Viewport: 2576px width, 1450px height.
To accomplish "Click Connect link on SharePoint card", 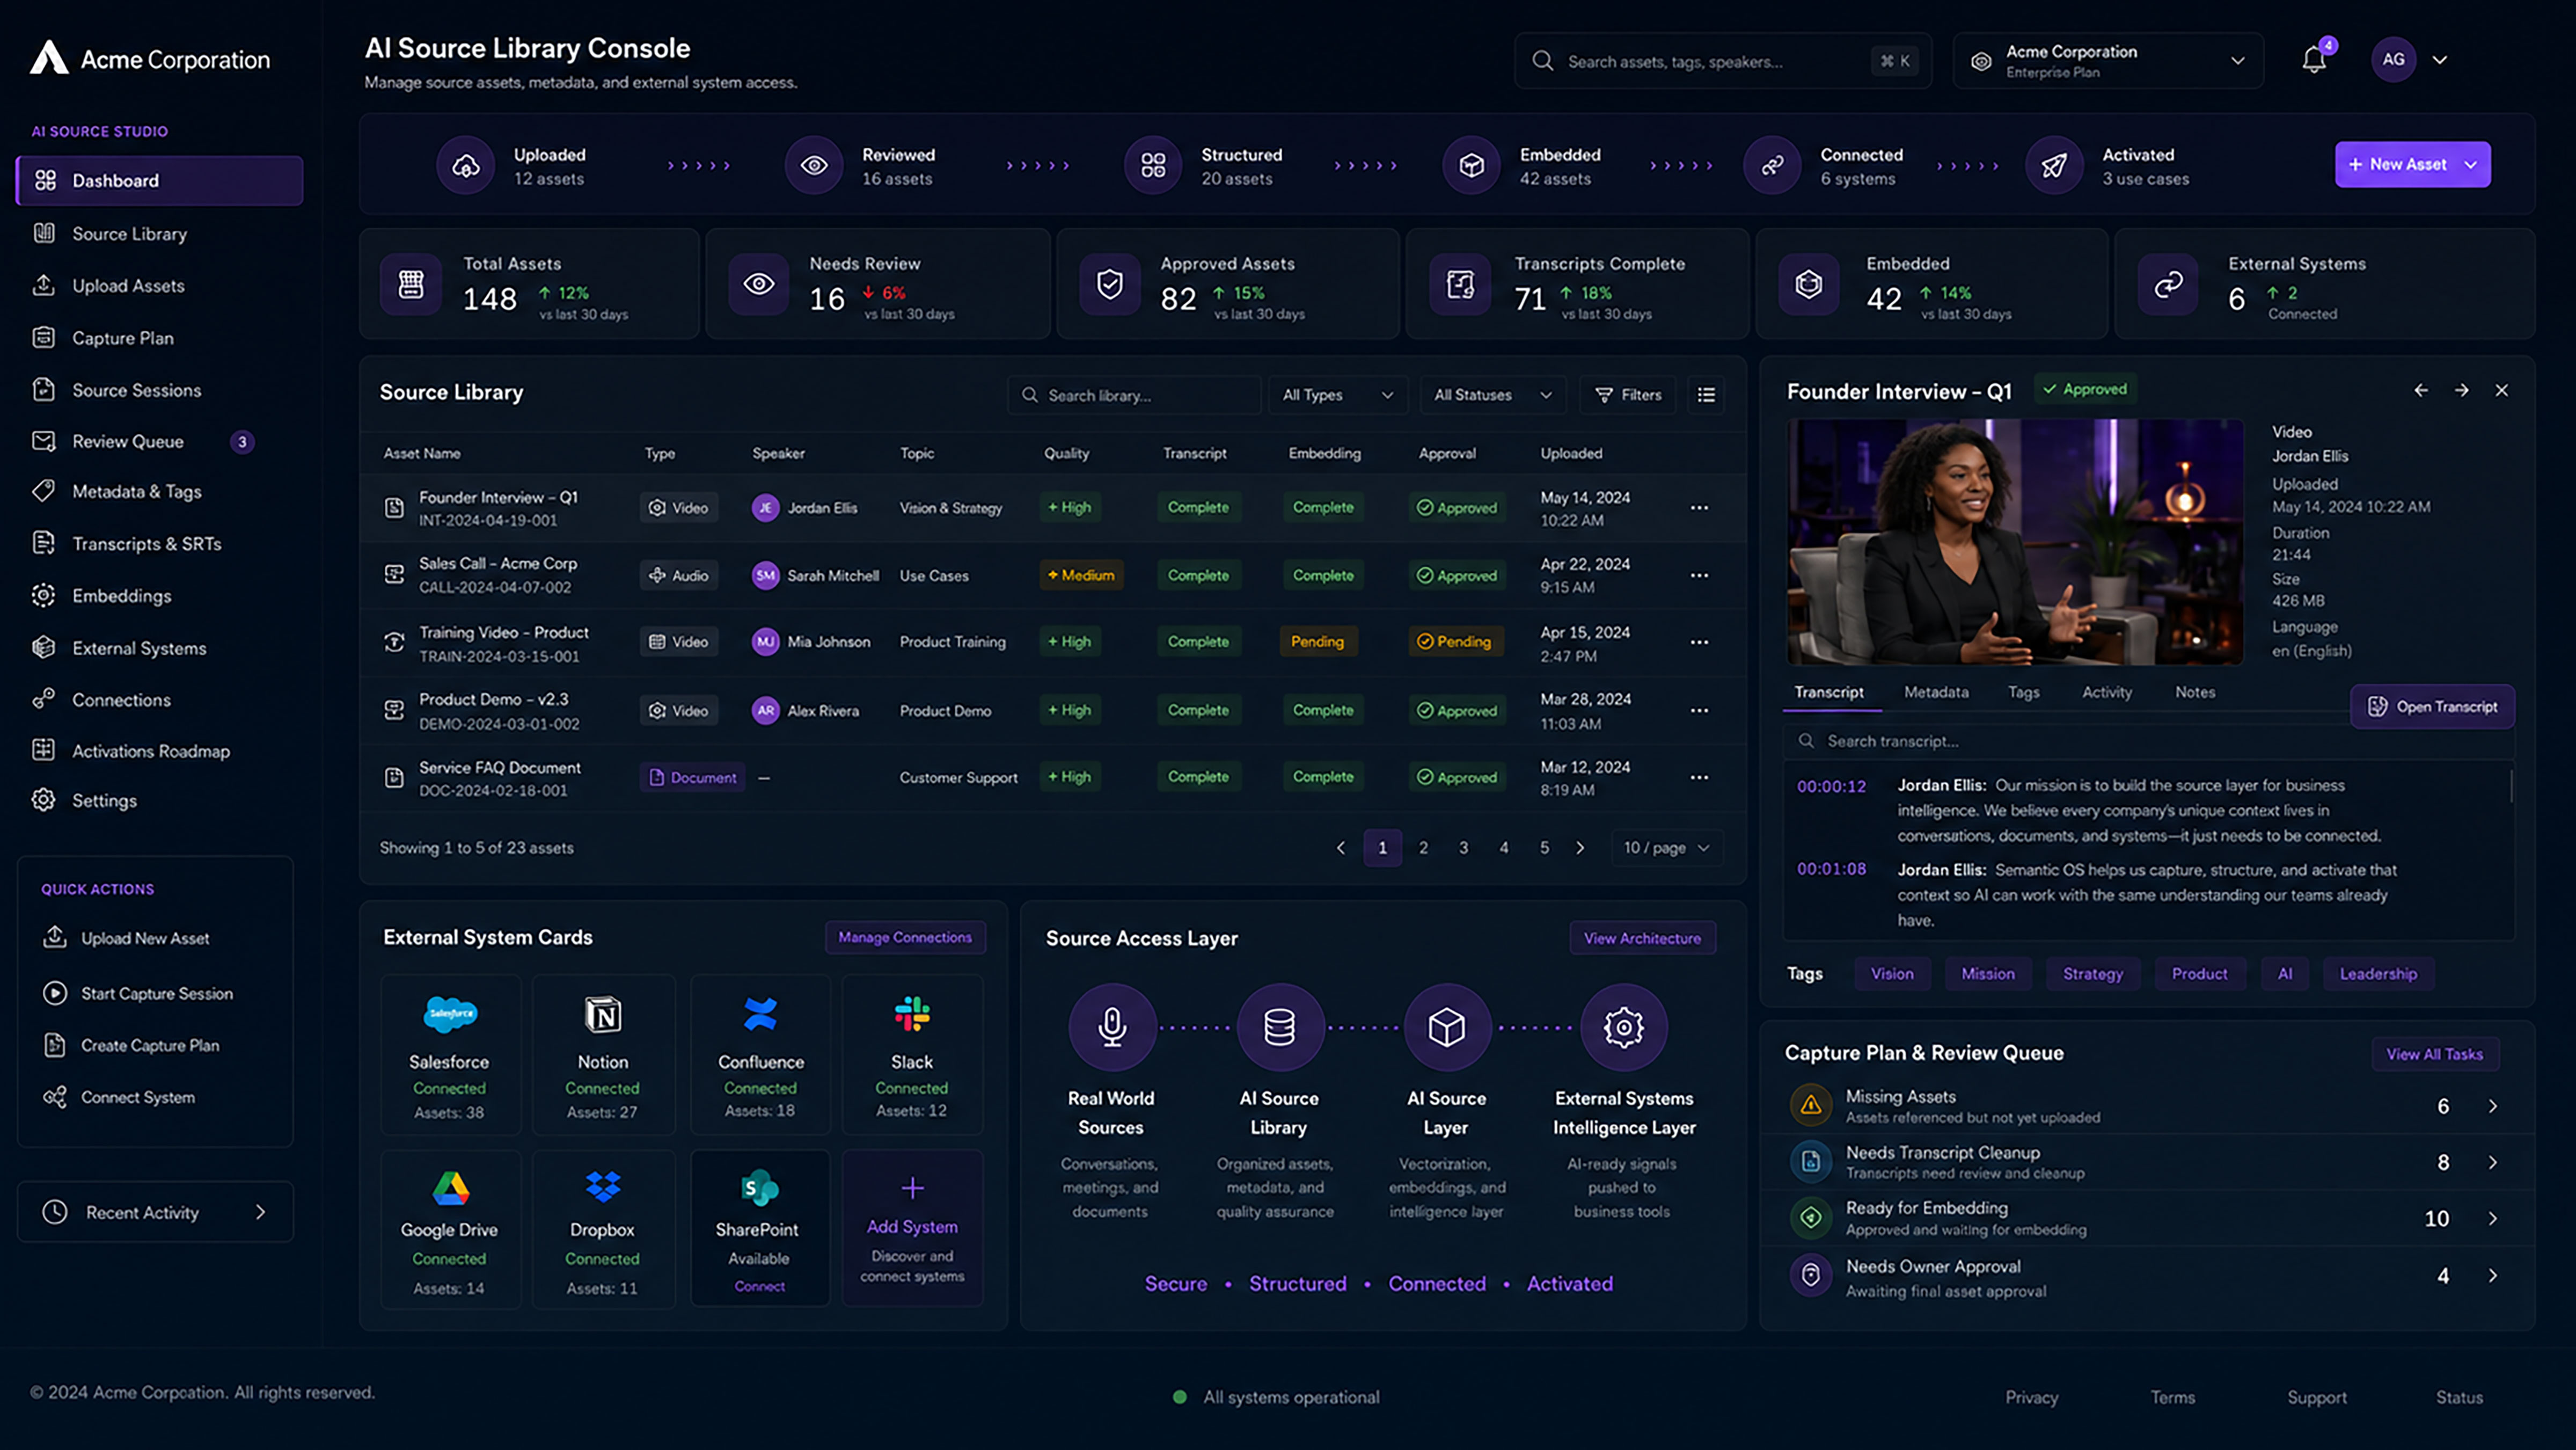I will click(x=760, y=1287).
